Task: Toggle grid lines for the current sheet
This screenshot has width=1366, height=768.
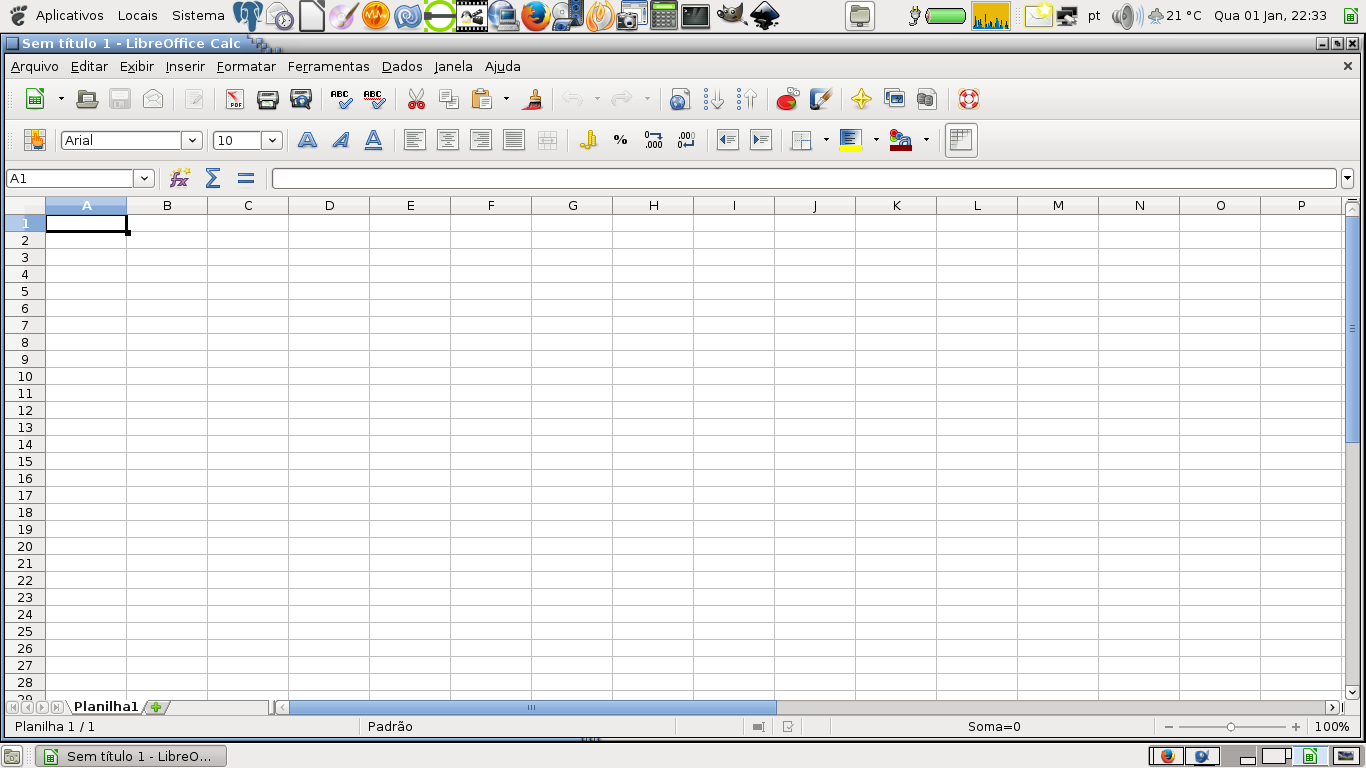Action: 961,140
